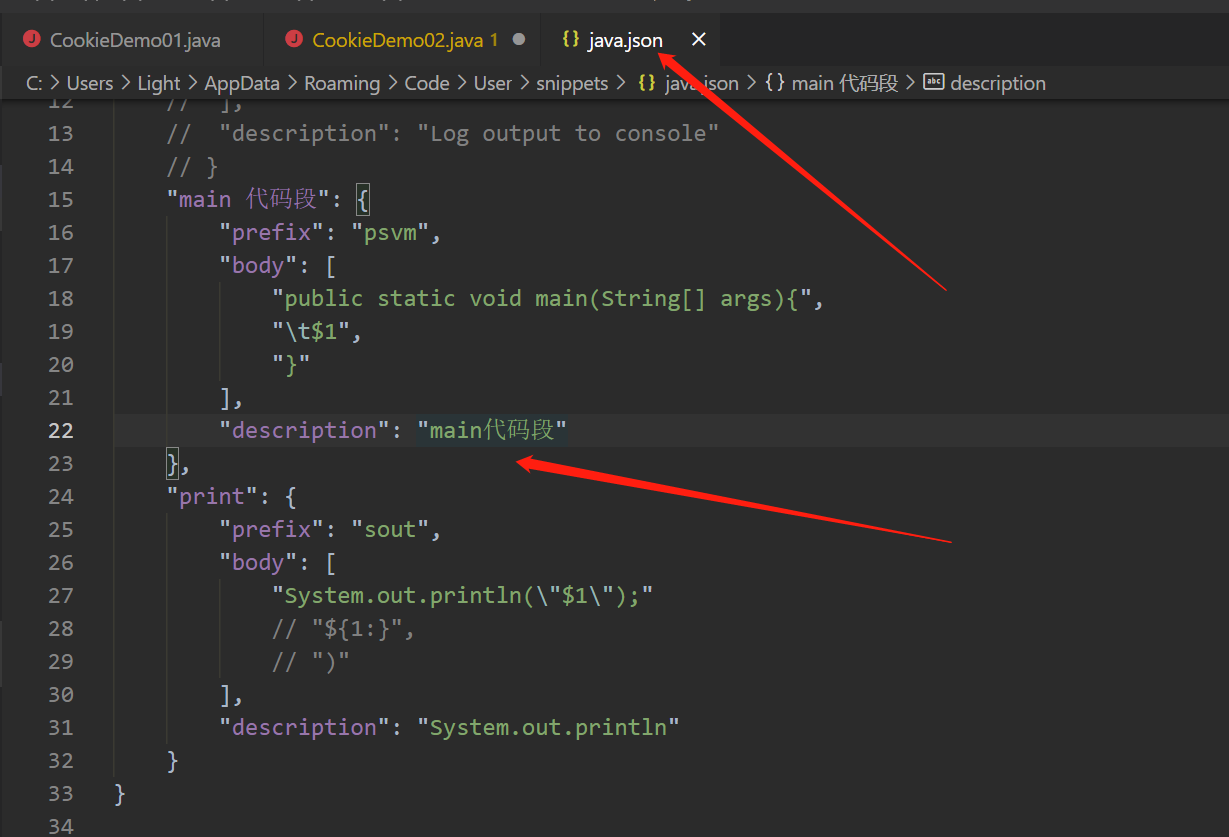
Task: Select the java.json editor tab
Action: (625, 40)
